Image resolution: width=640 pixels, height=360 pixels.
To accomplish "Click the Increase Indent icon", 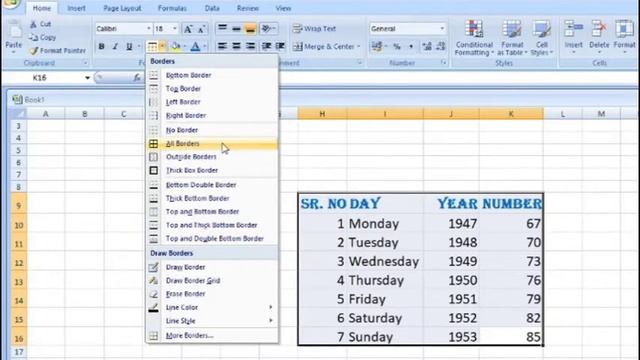I will coord(280,47).
